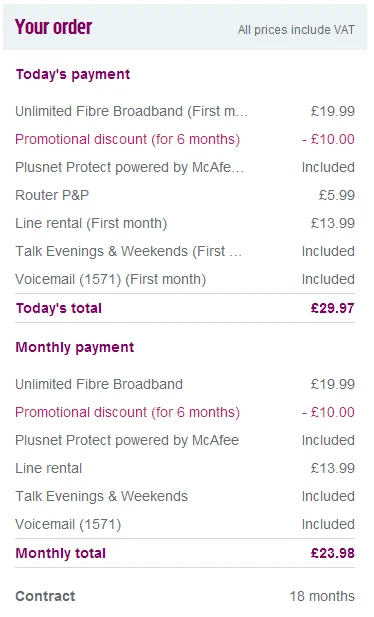The image size is (374, 617).
Task: Click monthly Line rental £13.99 price
Action: [333, 468]
